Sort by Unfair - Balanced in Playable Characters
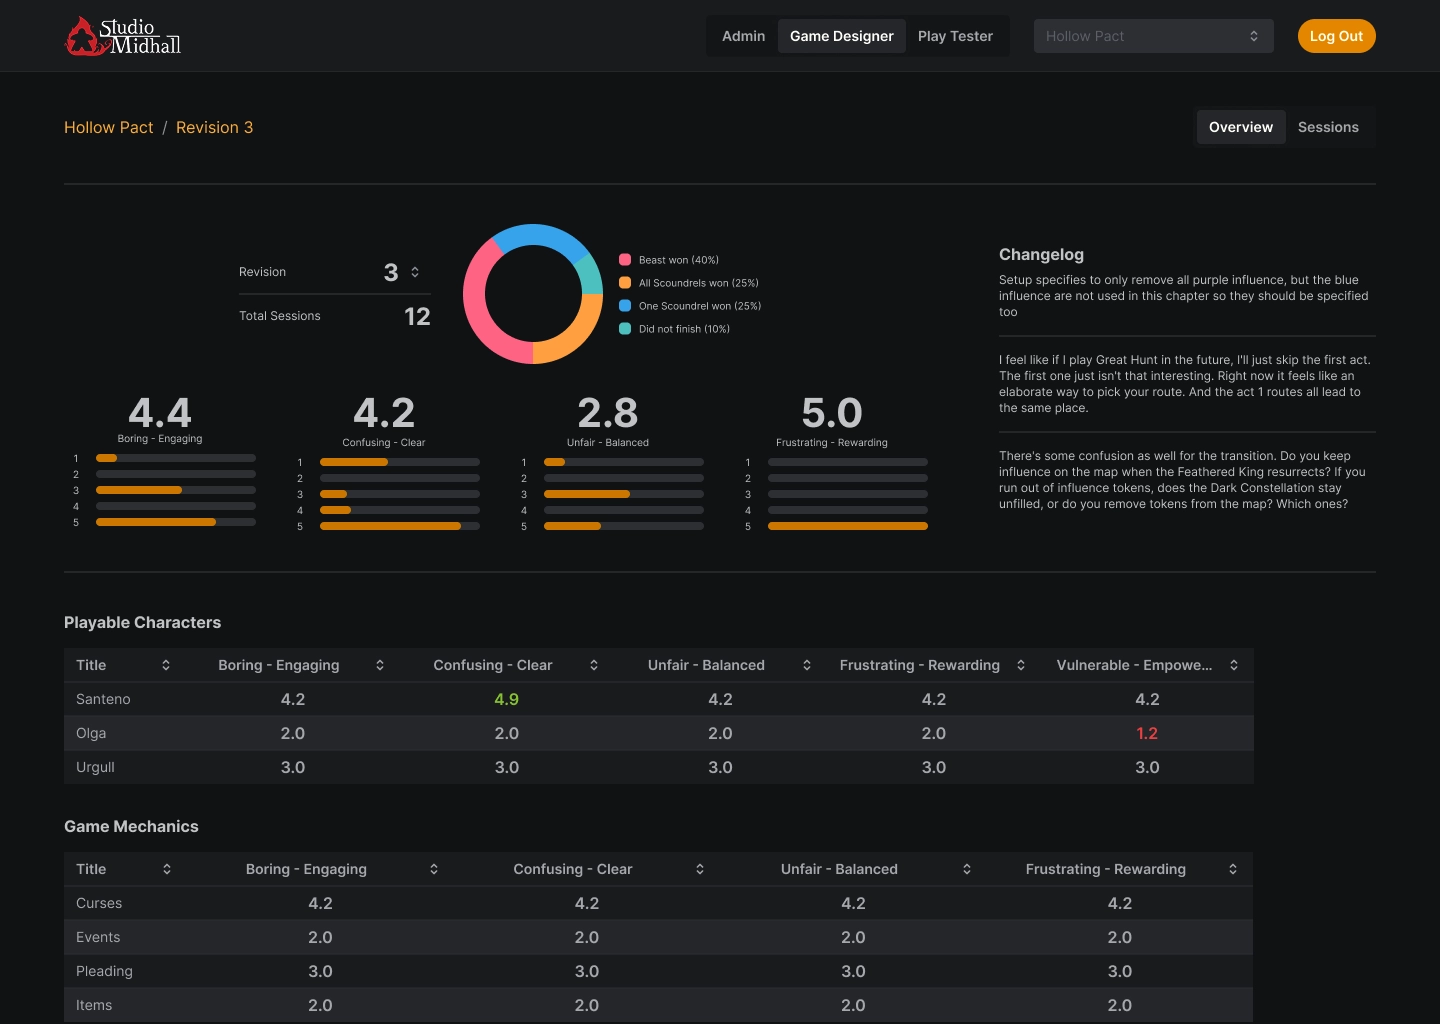The width and height of the screenshot is (1440, 1024). click(x=806, y=665)
